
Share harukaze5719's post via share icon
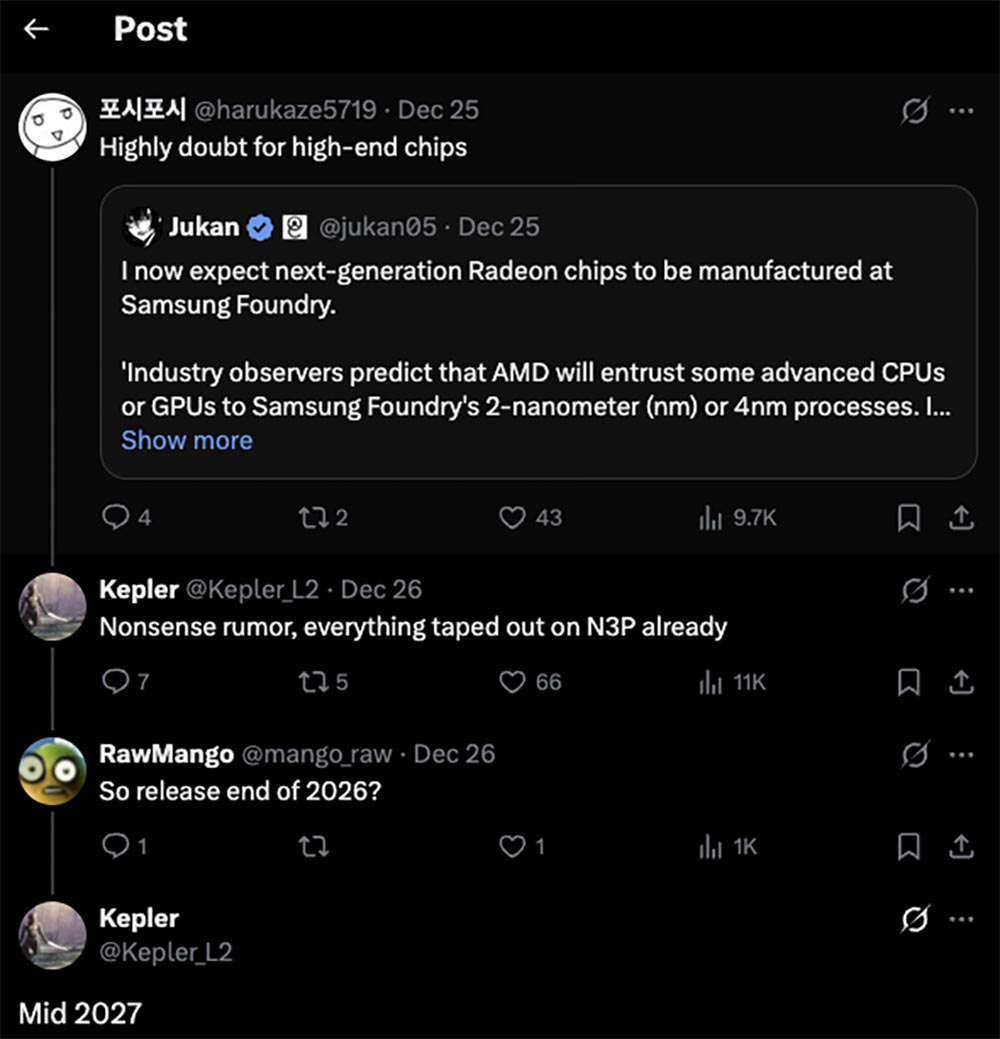pyautogui.click(x=960, y=517)
